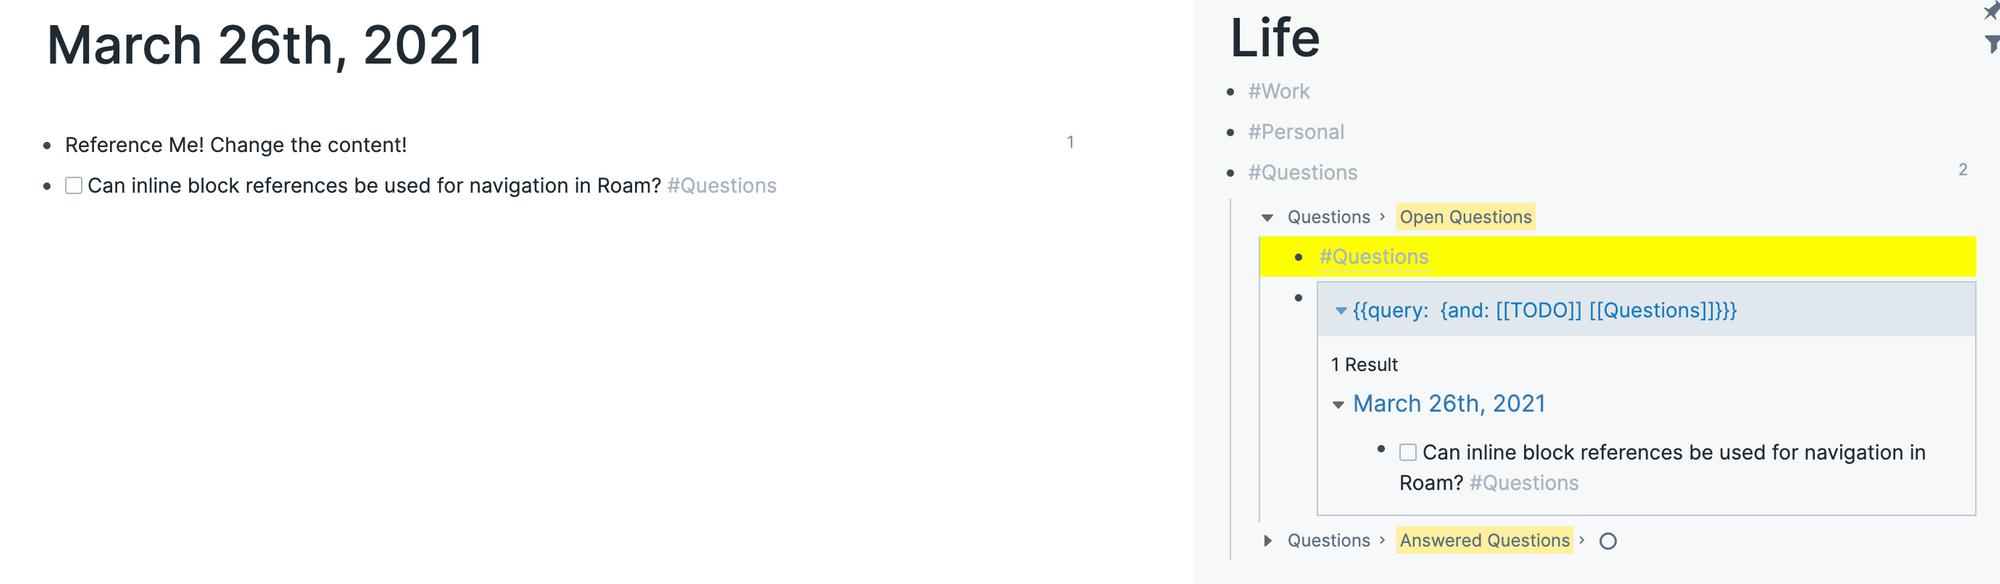Expand the Answered Questions branch

(x=1267, y=540)
